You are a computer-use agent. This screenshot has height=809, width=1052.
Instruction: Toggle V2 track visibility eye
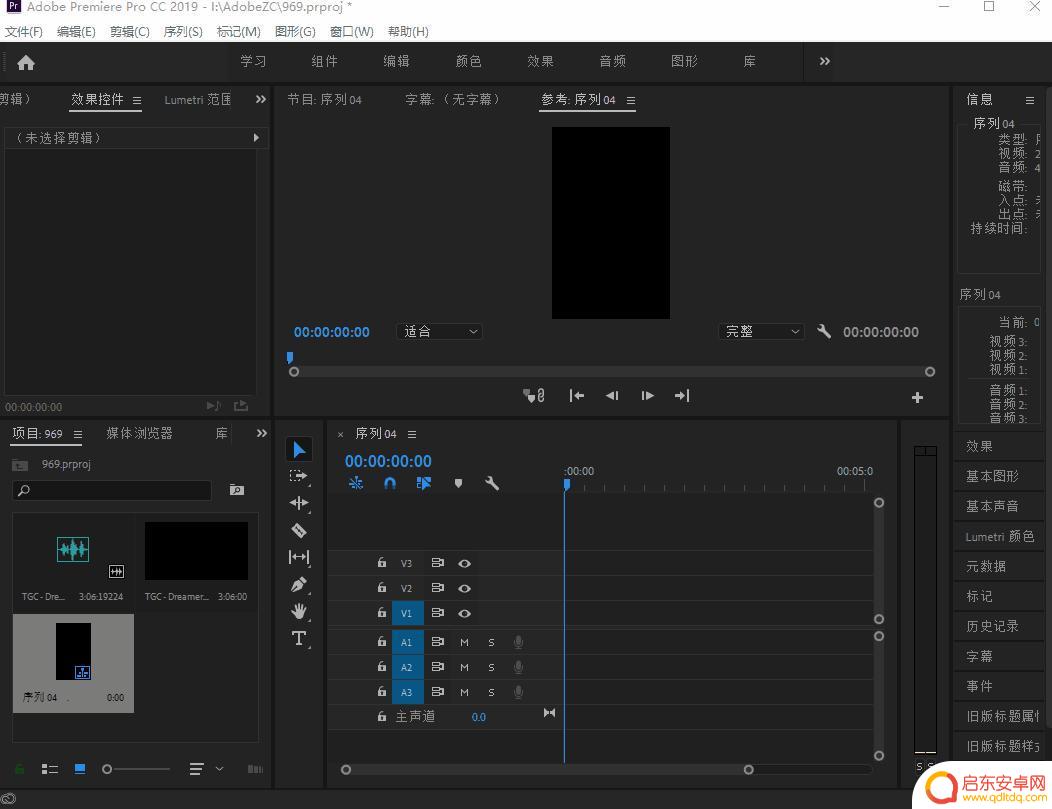tap(464, 588)
